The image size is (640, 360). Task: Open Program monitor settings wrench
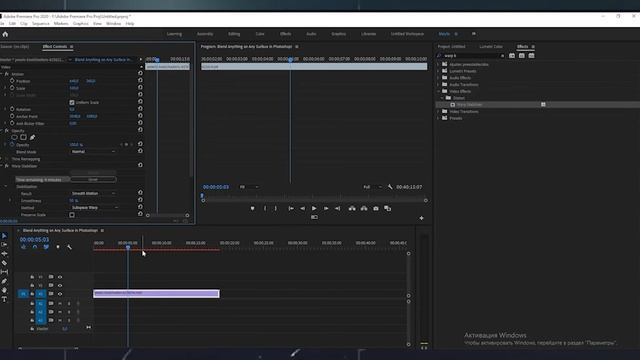click(390, 187)
